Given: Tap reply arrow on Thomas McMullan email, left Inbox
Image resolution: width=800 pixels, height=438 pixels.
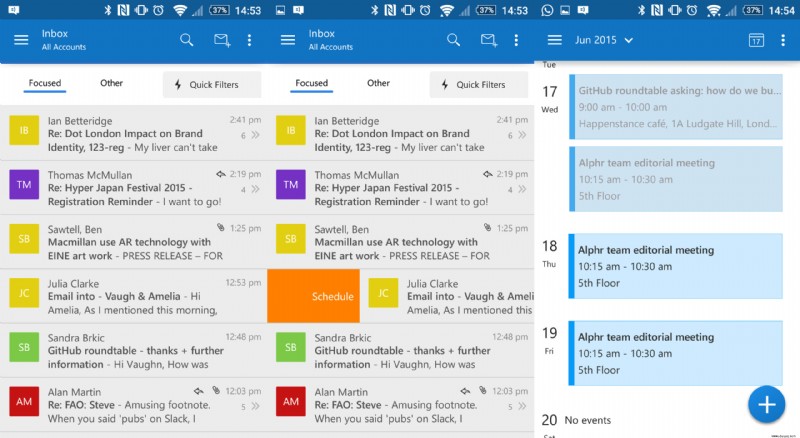Looking at the screenshot, I should tap(220, 174).
